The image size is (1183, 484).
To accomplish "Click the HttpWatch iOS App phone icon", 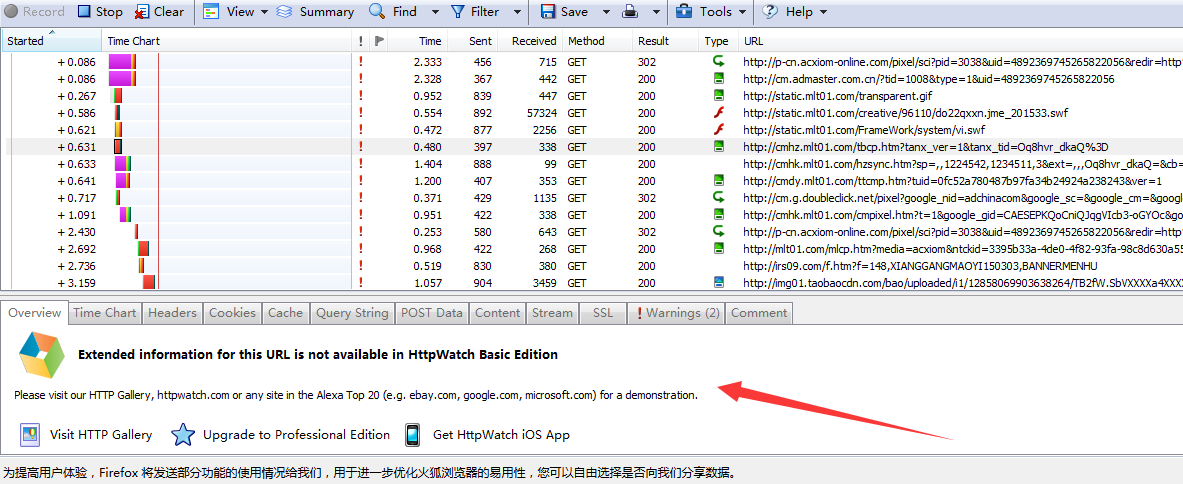I will [412, 435].
